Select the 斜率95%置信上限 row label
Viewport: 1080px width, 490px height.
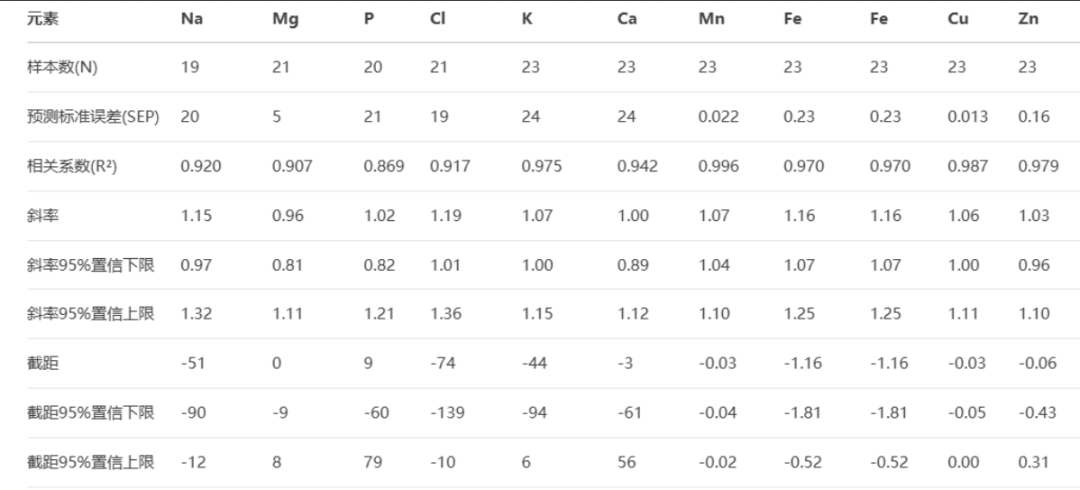click(90, 314)
